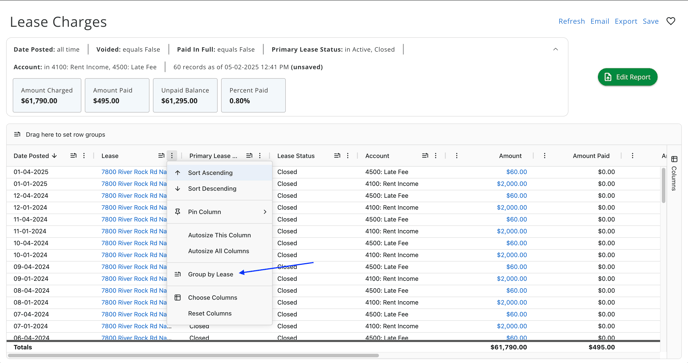Select Autosize All Columns
Image resolution: width=688 pixels, height=363 pixels.
[219, 251]
